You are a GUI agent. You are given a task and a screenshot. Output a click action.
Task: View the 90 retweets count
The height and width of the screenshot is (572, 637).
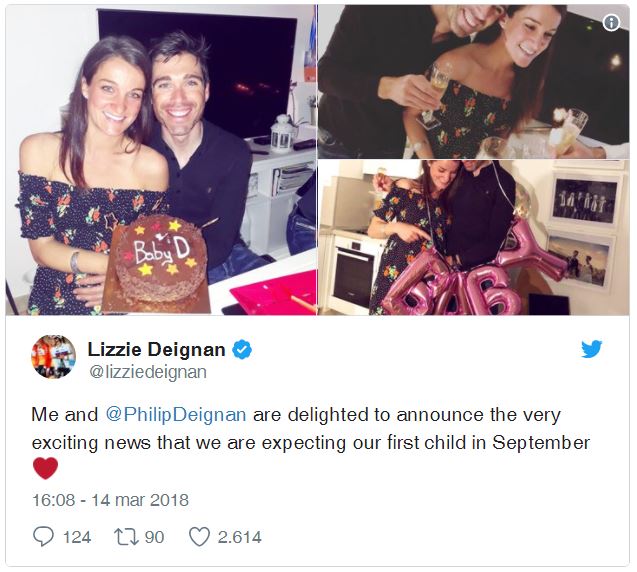(154, 537)
